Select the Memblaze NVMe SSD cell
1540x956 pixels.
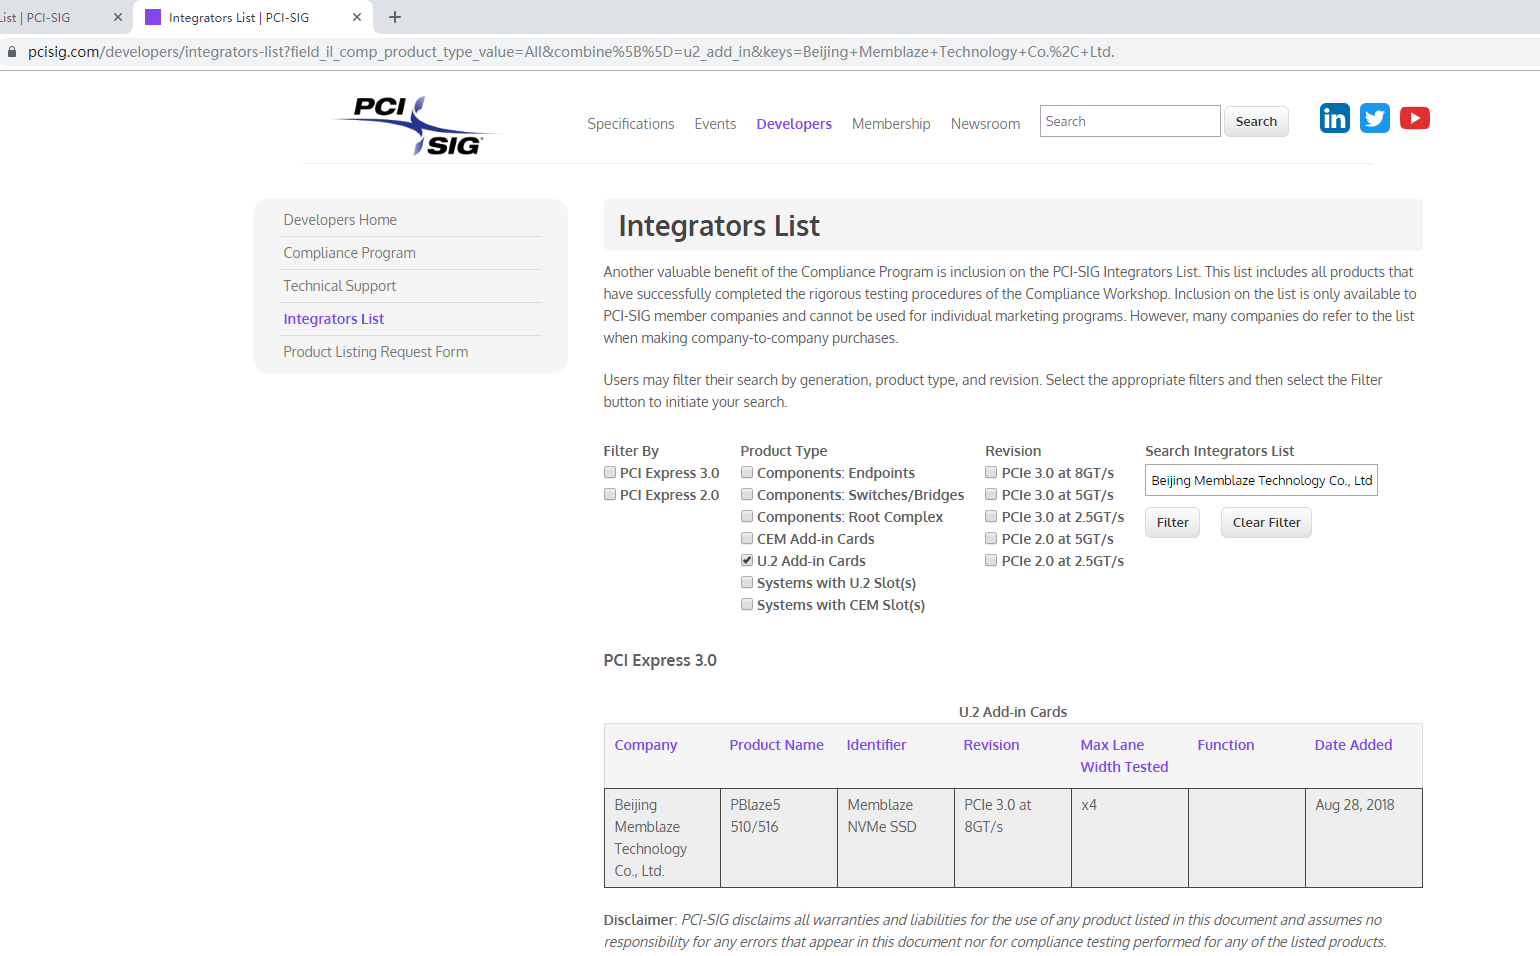896,838
